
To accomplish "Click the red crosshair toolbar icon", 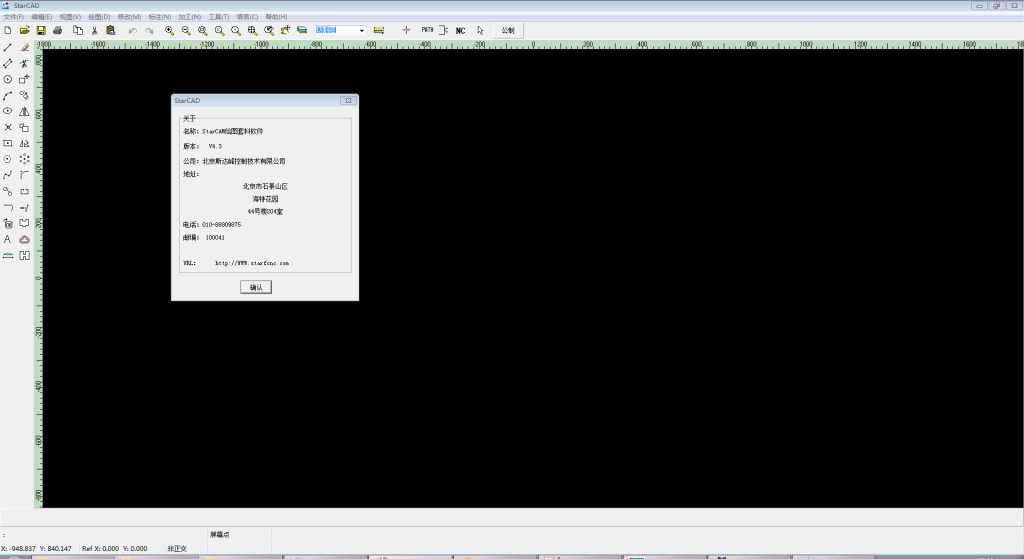I will click(x=406, y=30).
